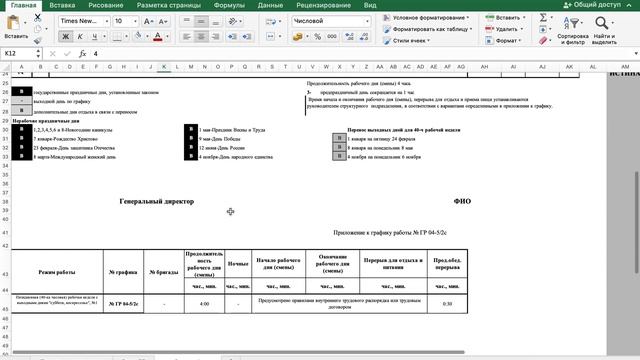Apply fill color bucket

tap(138, 36)
